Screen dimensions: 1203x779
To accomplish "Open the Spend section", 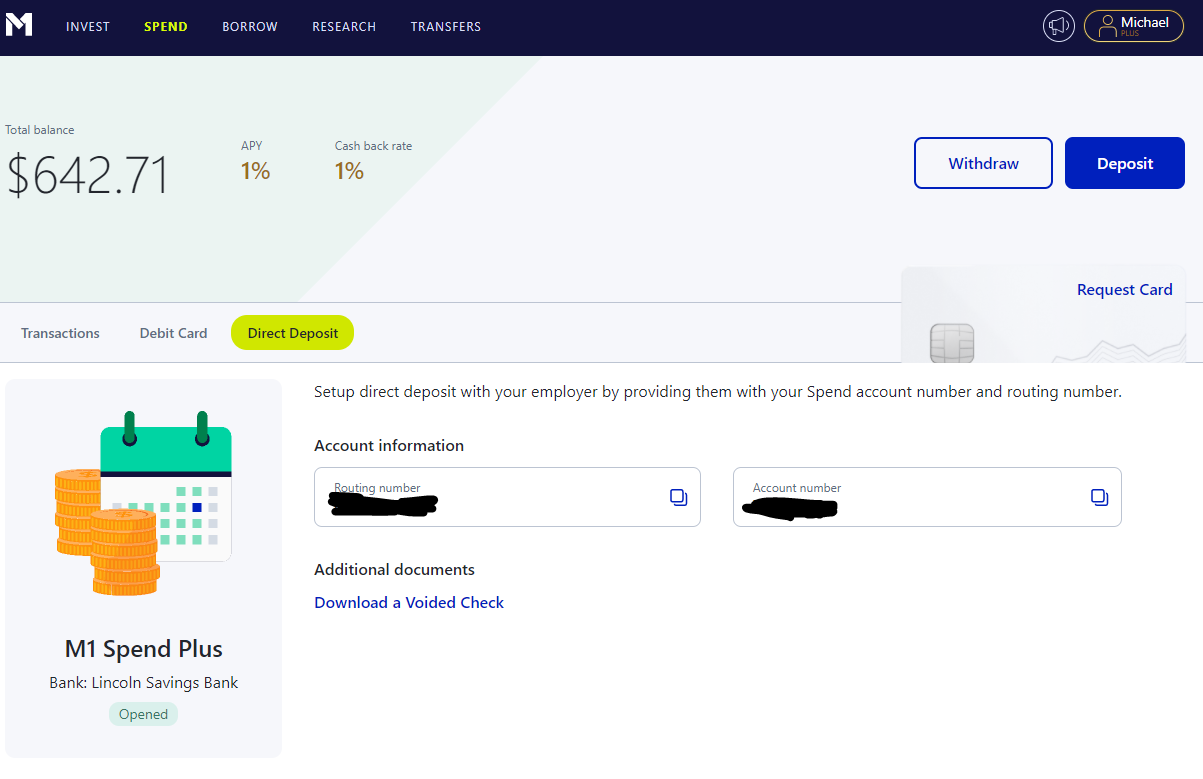I will pos(166,27).
